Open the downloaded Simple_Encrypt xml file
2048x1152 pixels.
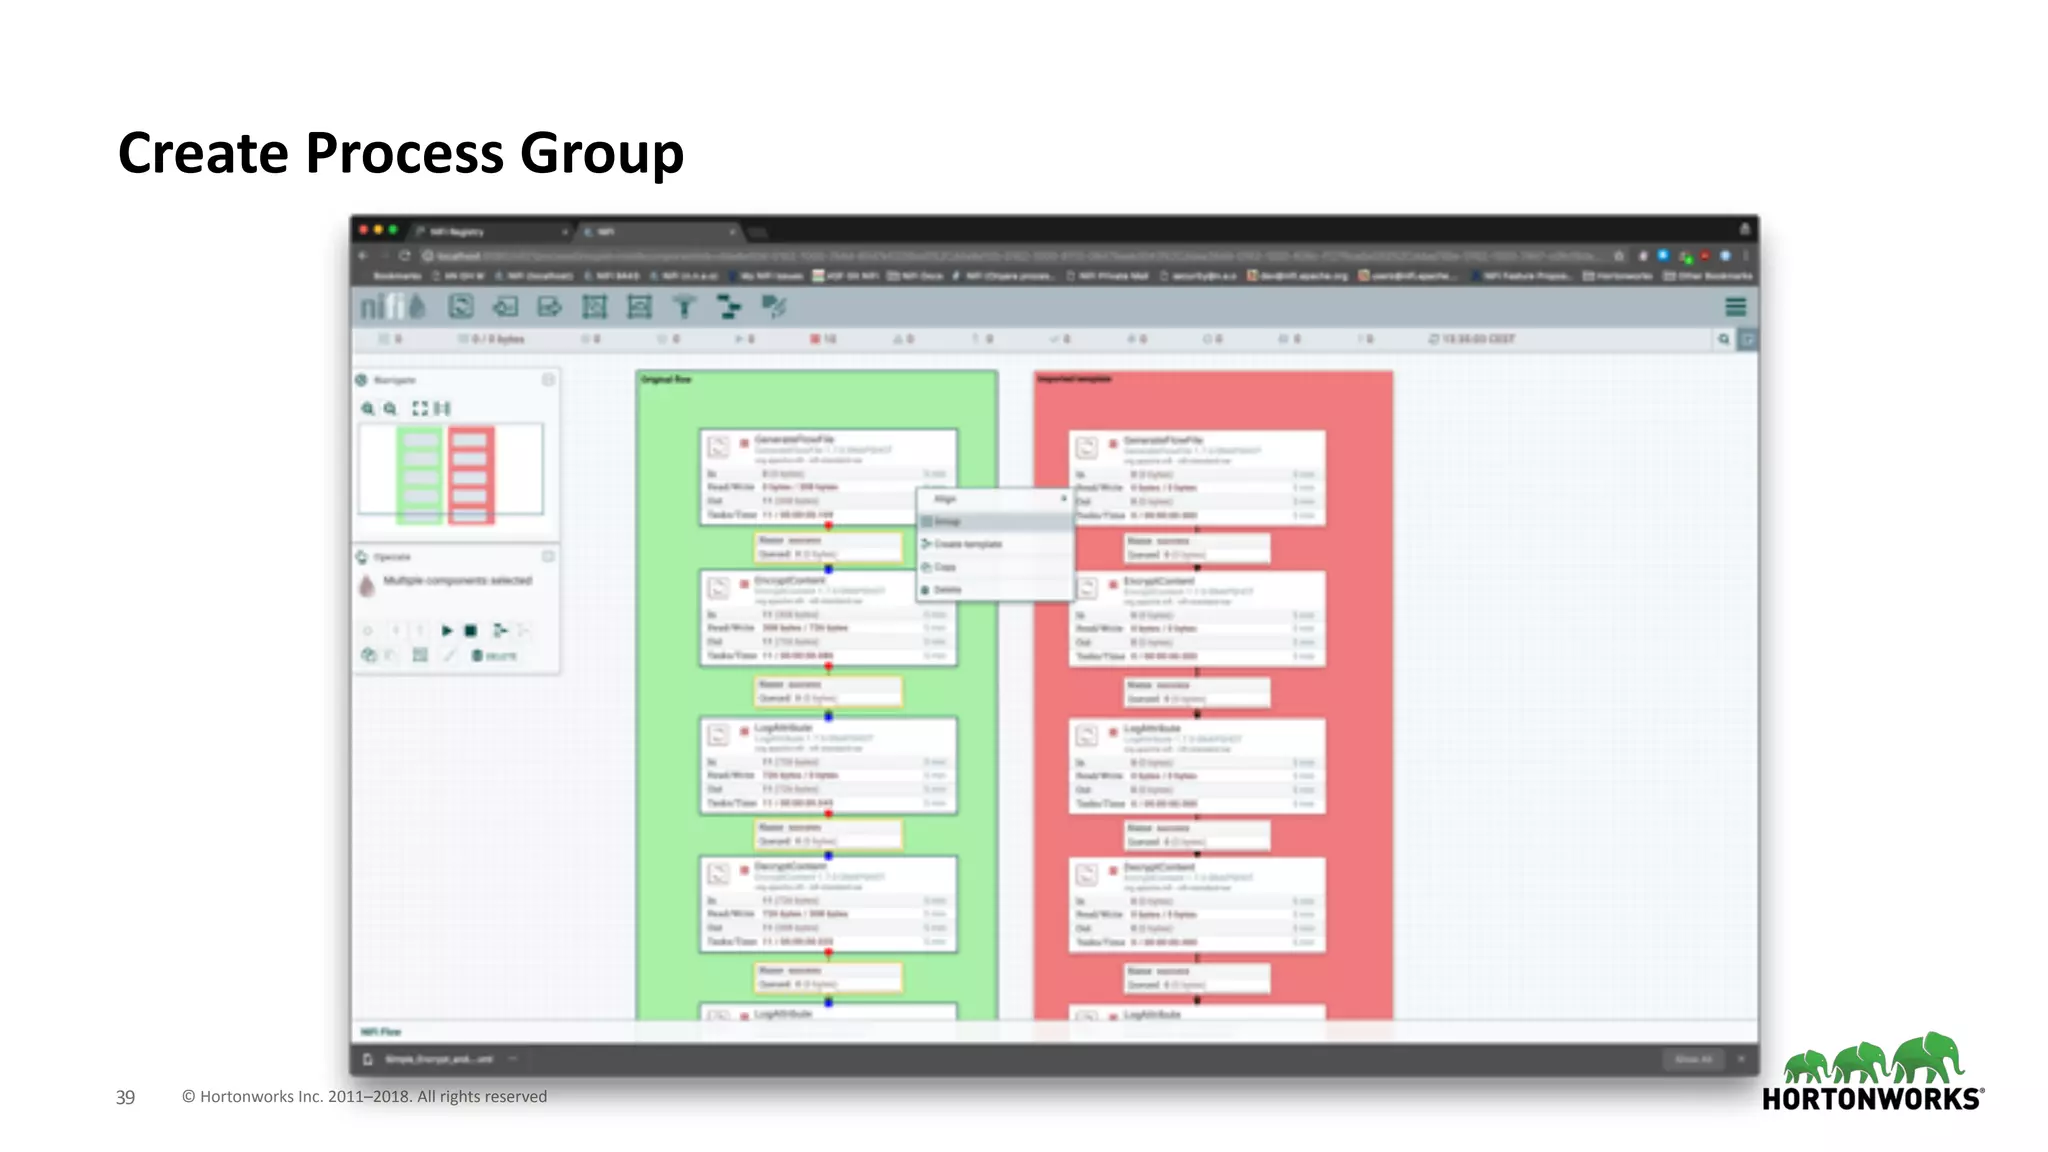(x=438, y=1059)
